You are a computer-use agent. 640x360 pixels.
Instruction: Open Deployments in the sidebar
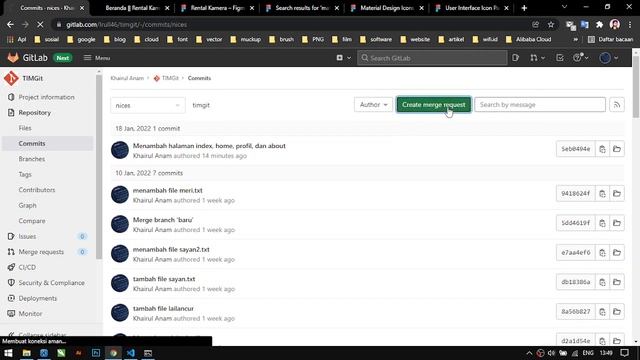pos(38,298)
